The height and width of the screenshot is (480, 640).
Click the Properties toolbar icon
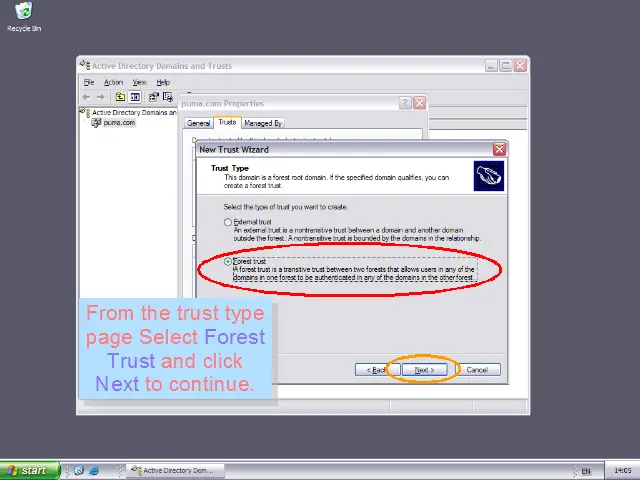point(154,97)
